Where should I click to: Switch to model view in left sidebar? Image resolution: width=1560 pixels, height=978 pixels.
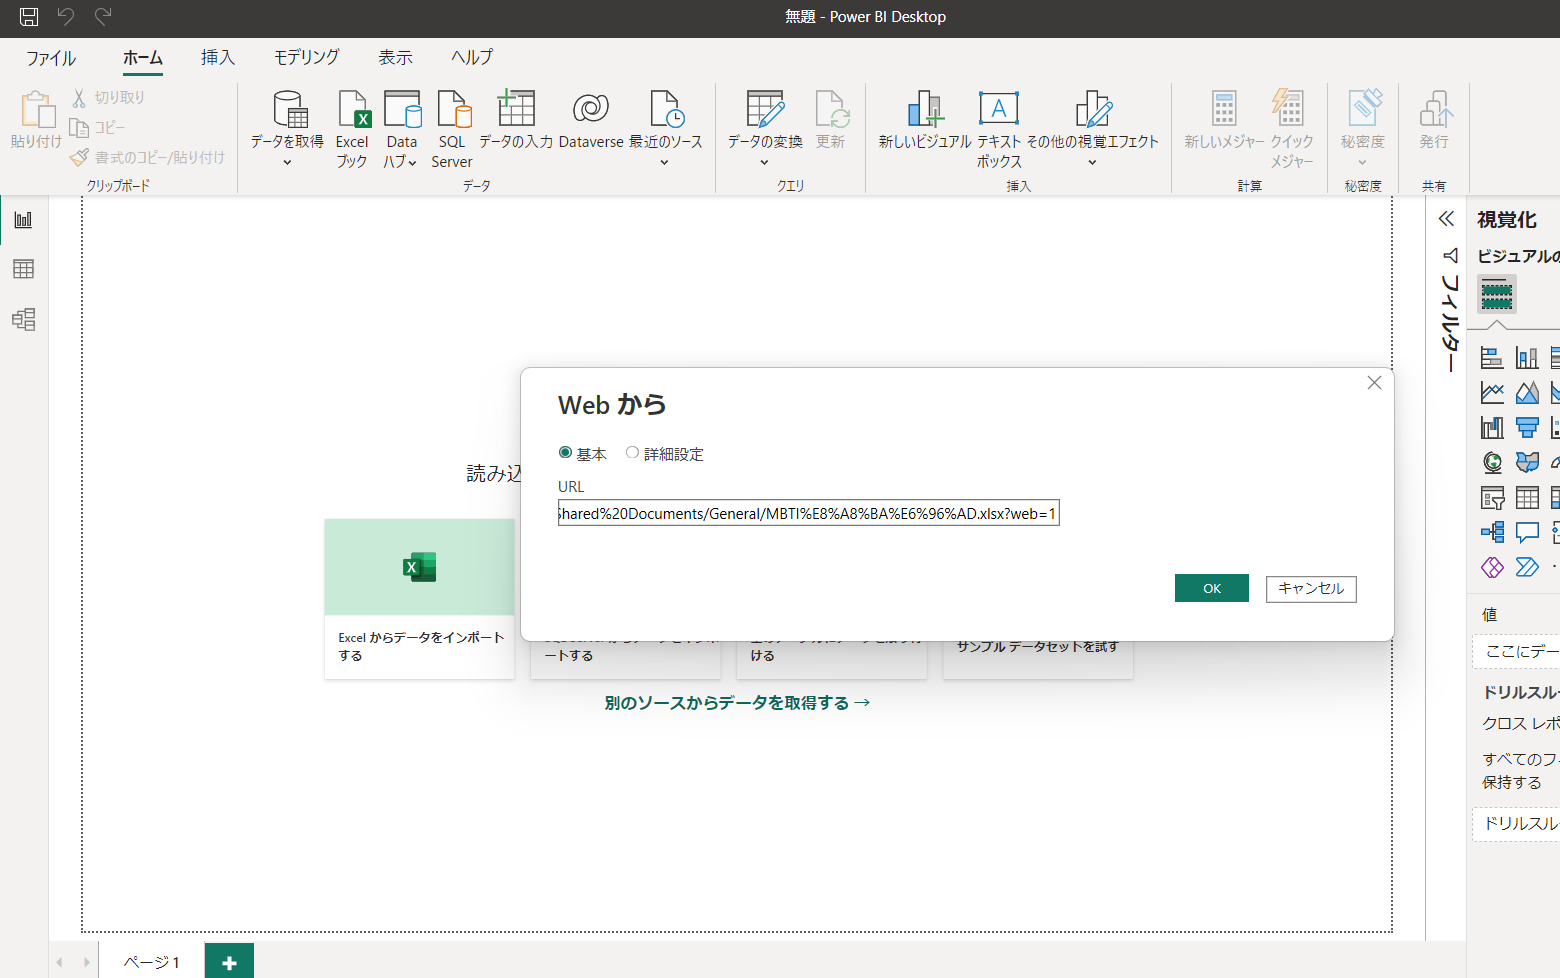23,319
